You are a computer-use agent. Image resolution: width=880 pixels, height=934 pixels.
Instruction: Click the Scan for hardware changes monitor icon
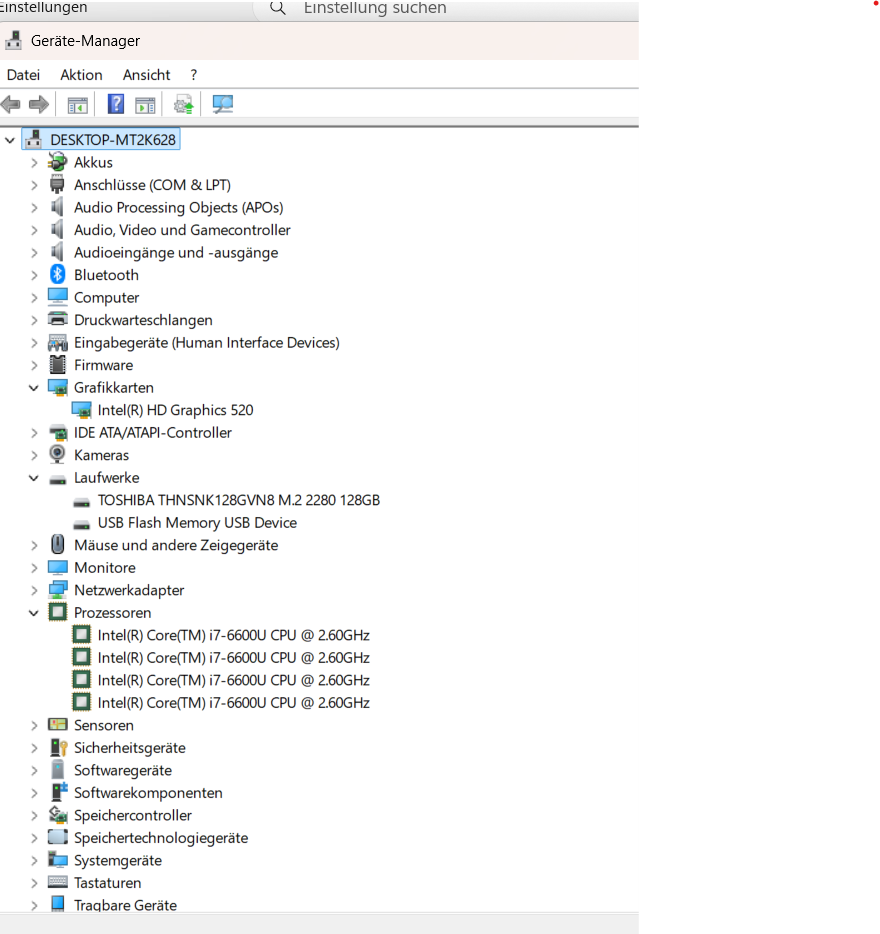click(222, 105)
